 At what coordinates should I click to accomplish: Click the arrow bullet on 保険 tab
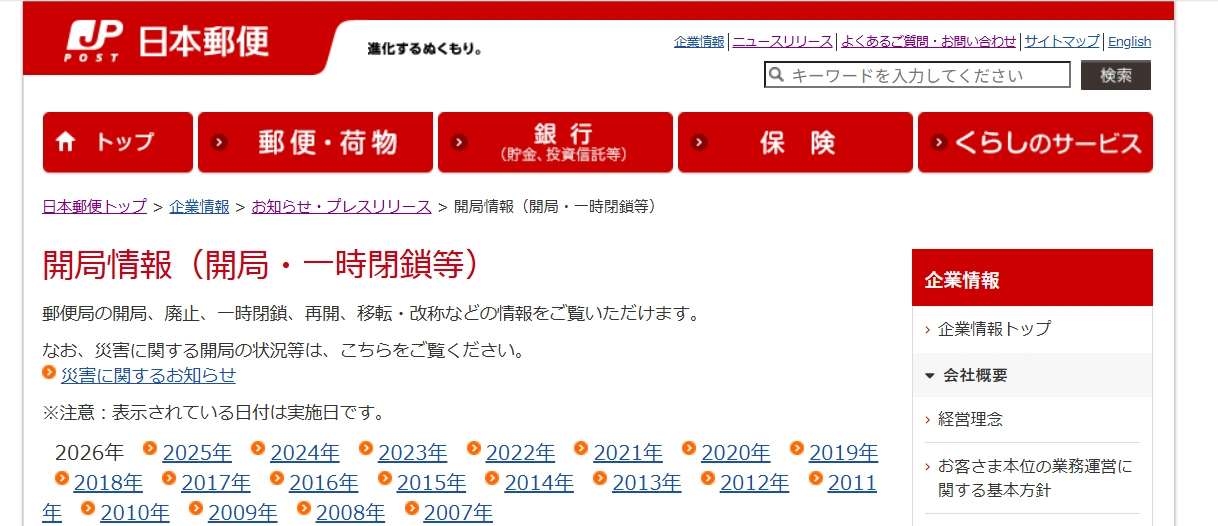coord(700,142)
